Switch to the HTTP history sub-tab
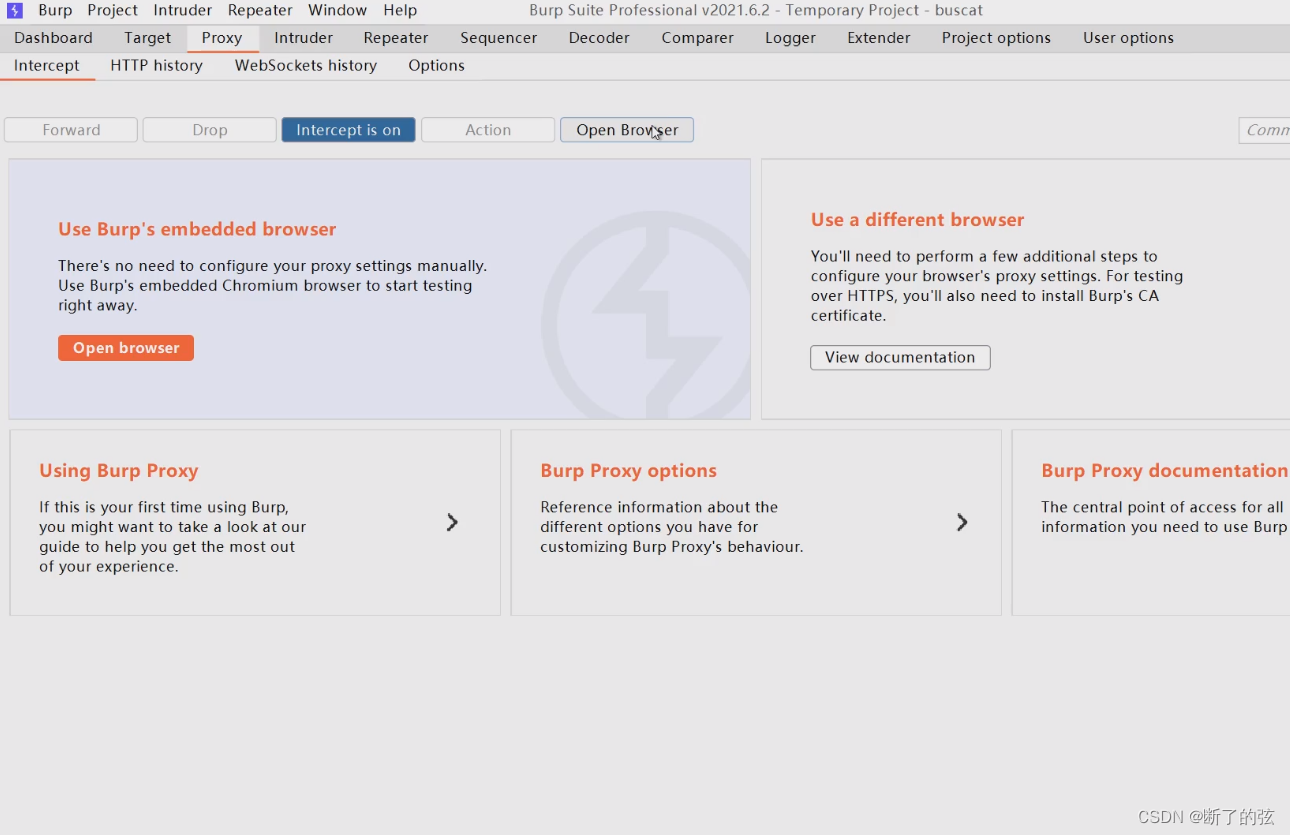1290x835 pixels. point(156,66)
